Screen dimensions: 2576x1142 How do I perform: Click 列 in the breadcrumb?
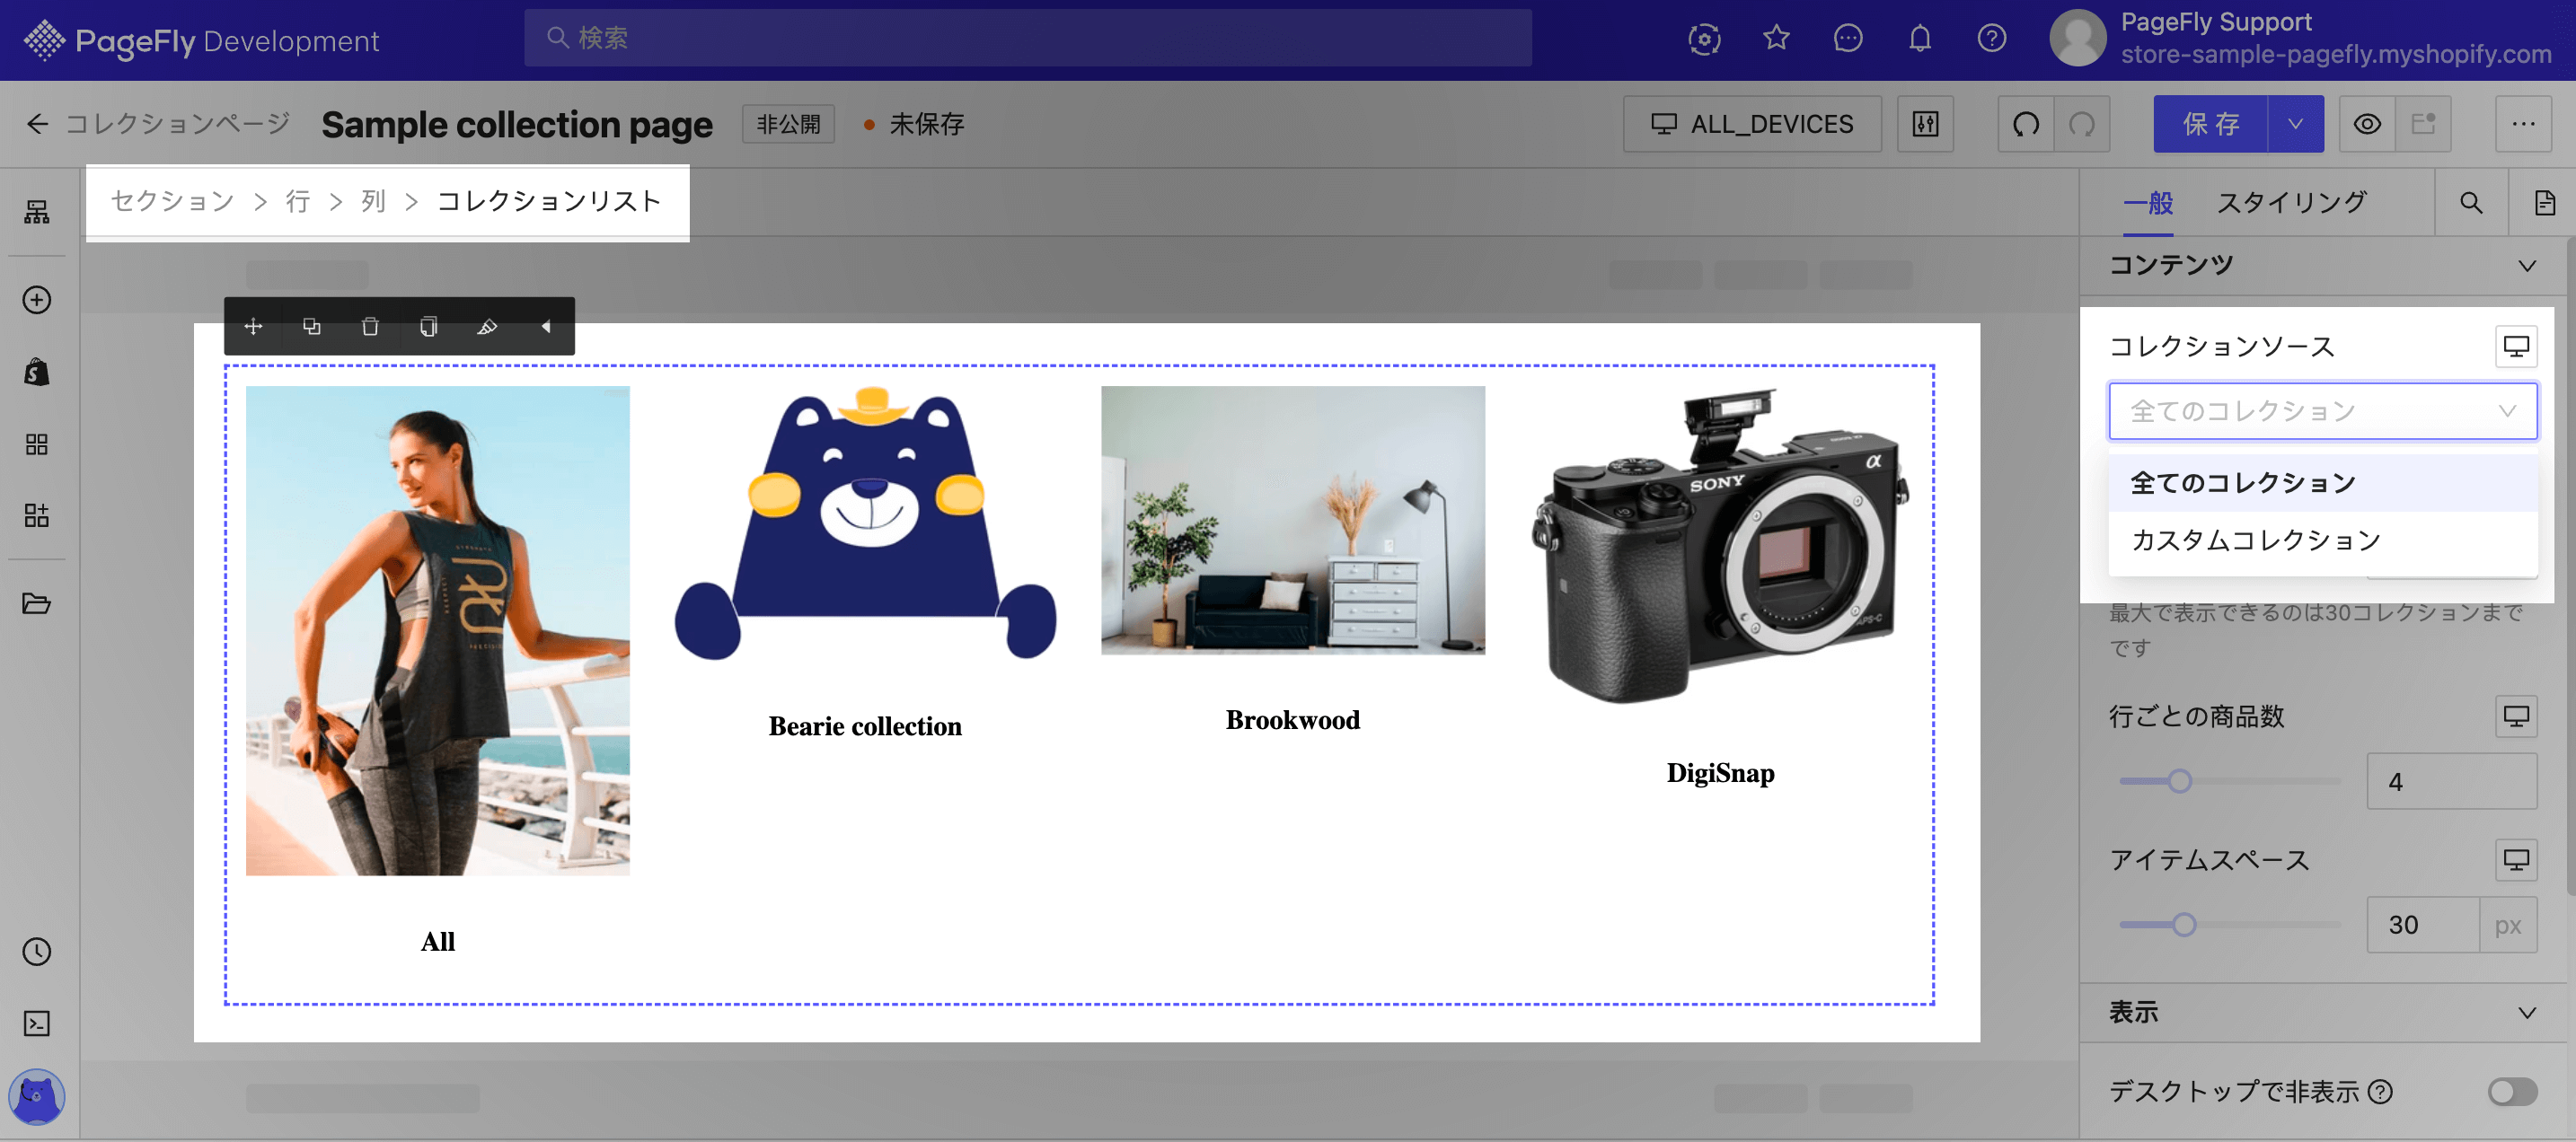click(373, 201)
